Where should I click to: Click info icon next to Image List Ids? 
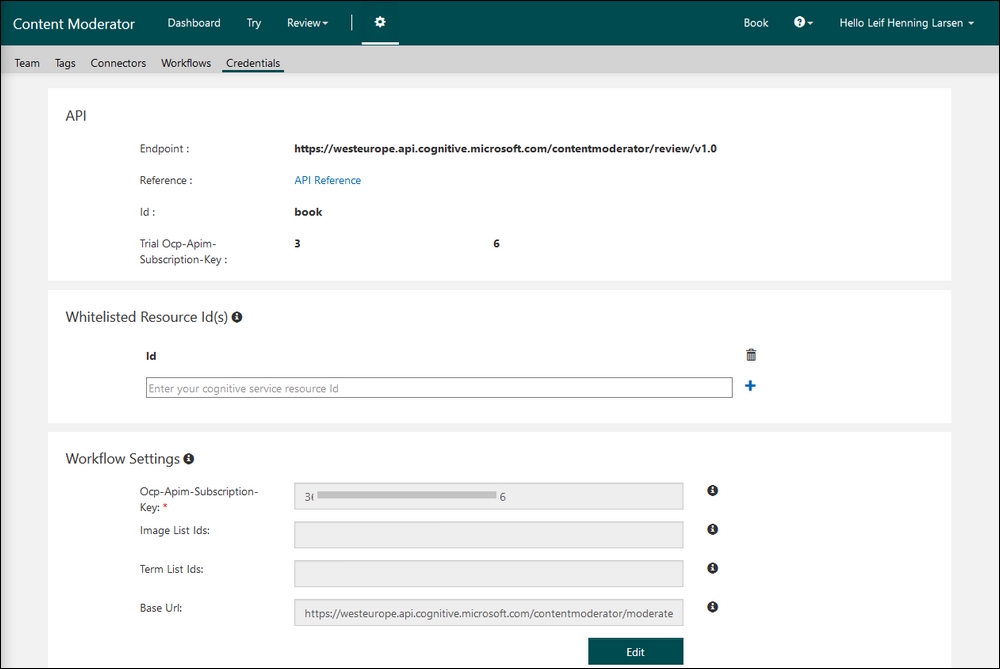pyautogui.click(x=713, y=529)
